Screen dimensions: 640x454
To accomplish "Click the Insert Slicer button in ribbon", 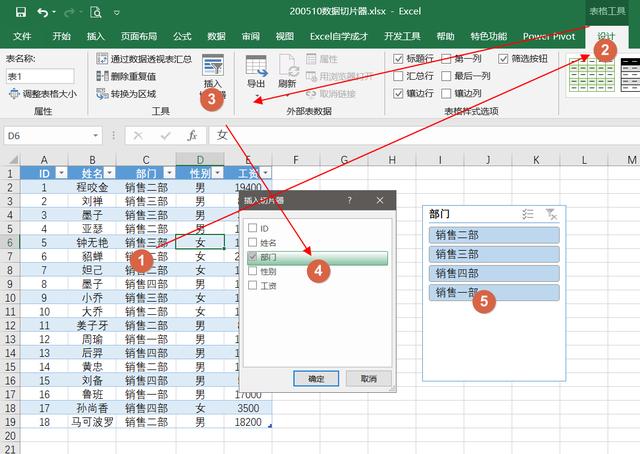I will pos(213,76).
